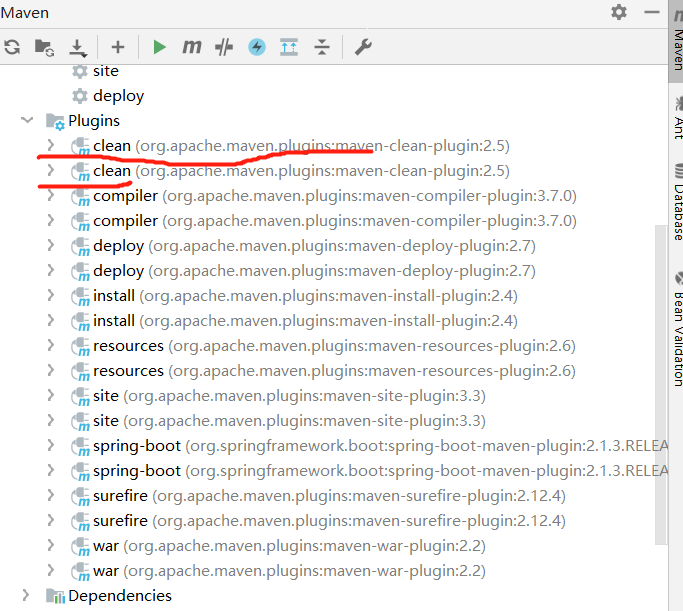This screenshot has height=611, width=683.
Task: Expand the first spring-boot plugin node
Action: [x=51, y=445]
